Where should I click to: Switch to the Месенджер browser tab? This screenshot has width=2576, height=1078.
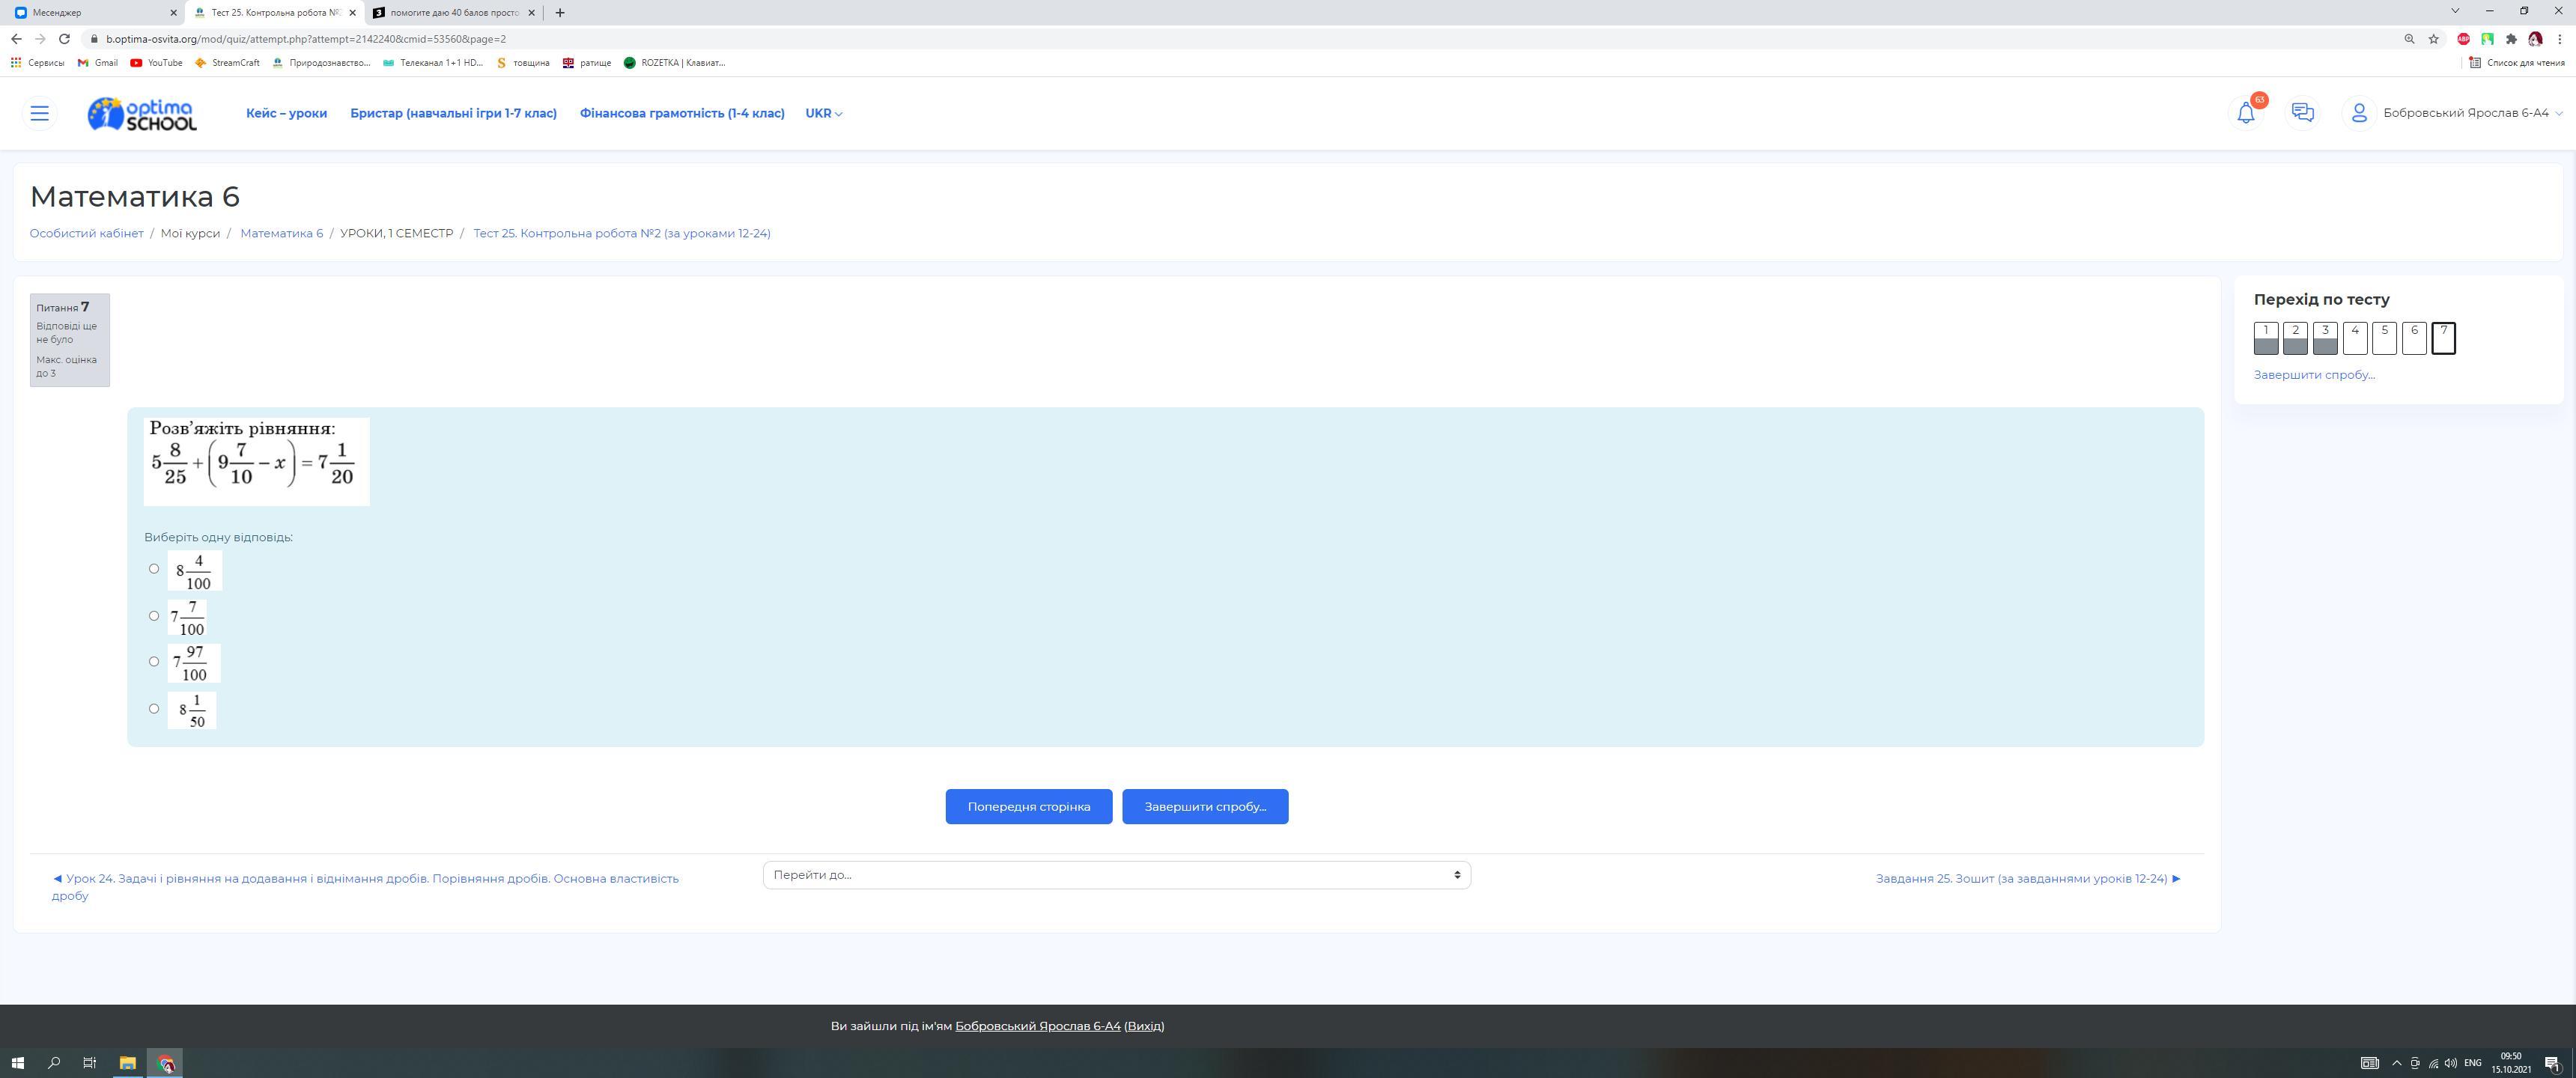coord(90,13)
